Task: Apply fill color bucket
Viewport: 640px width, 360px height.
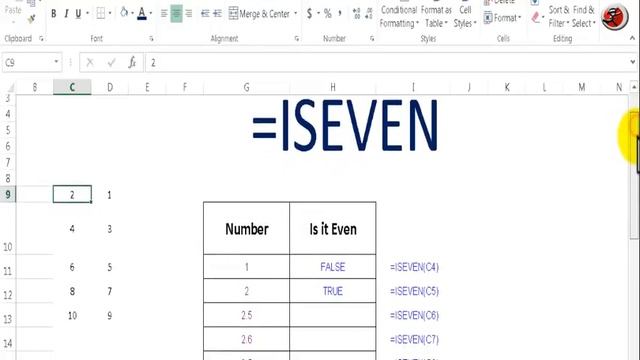Action: click(124, 13)
